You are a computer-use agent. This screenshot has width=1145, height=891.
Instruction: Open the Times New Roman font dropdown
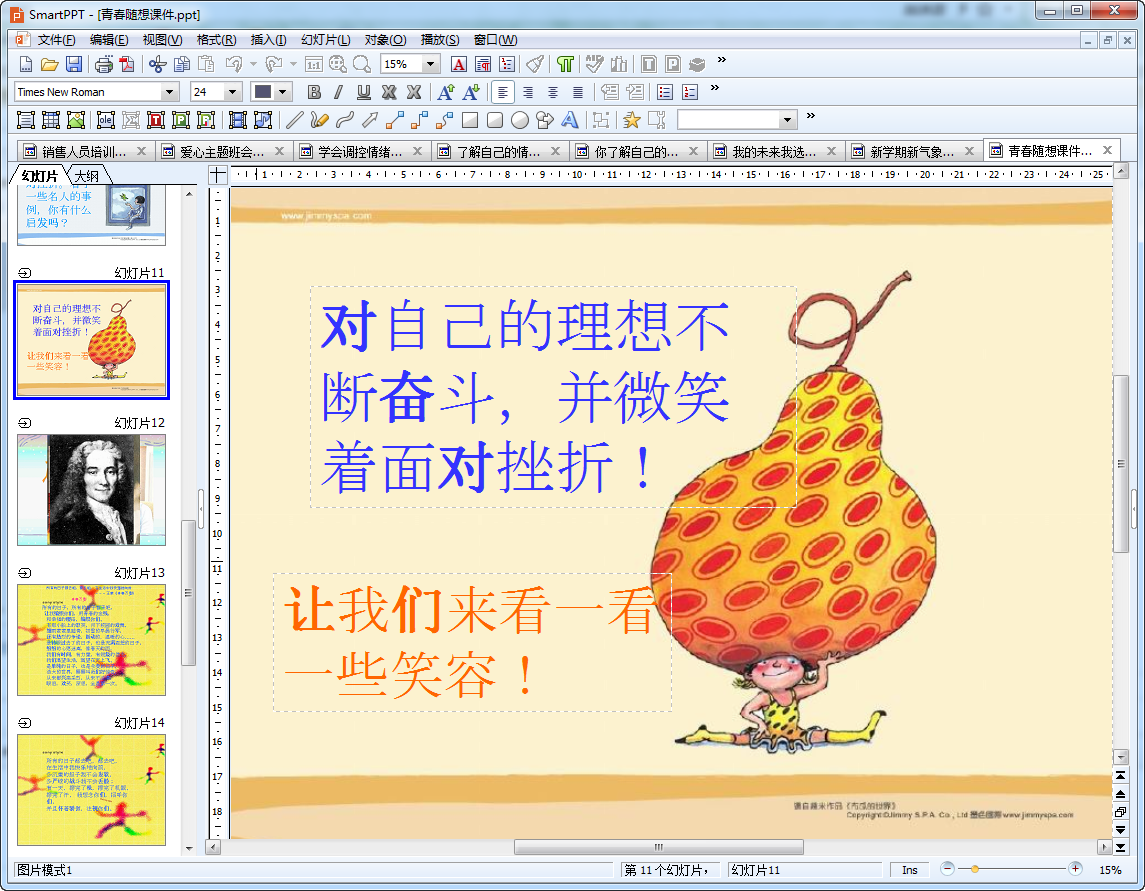point(169,92)
